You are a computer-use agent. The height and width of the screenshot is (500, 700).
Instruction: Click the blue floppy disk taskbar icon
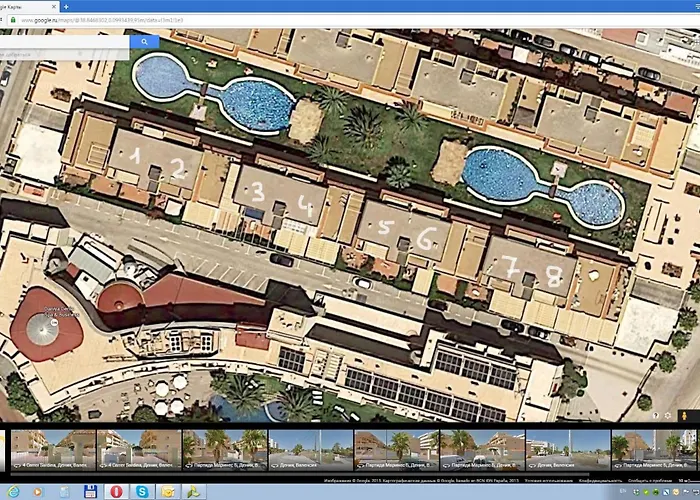pyautogui.click(x=90, y=492)
